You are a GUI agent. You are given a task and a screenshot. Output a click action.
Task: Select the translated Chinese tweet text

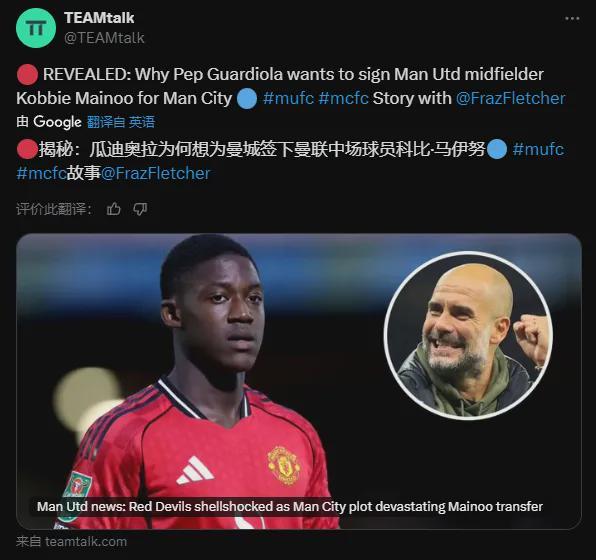291,161
